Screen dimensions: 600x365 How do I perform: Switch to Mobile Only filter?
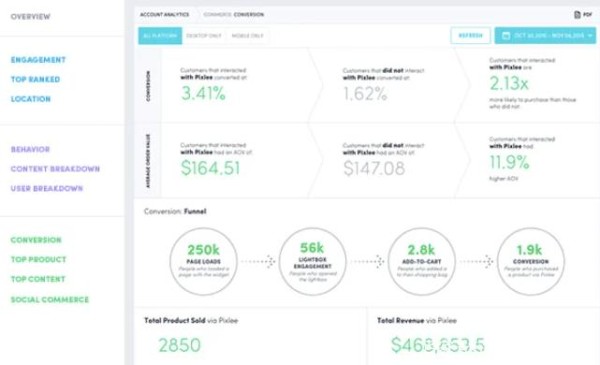[247, 36]
